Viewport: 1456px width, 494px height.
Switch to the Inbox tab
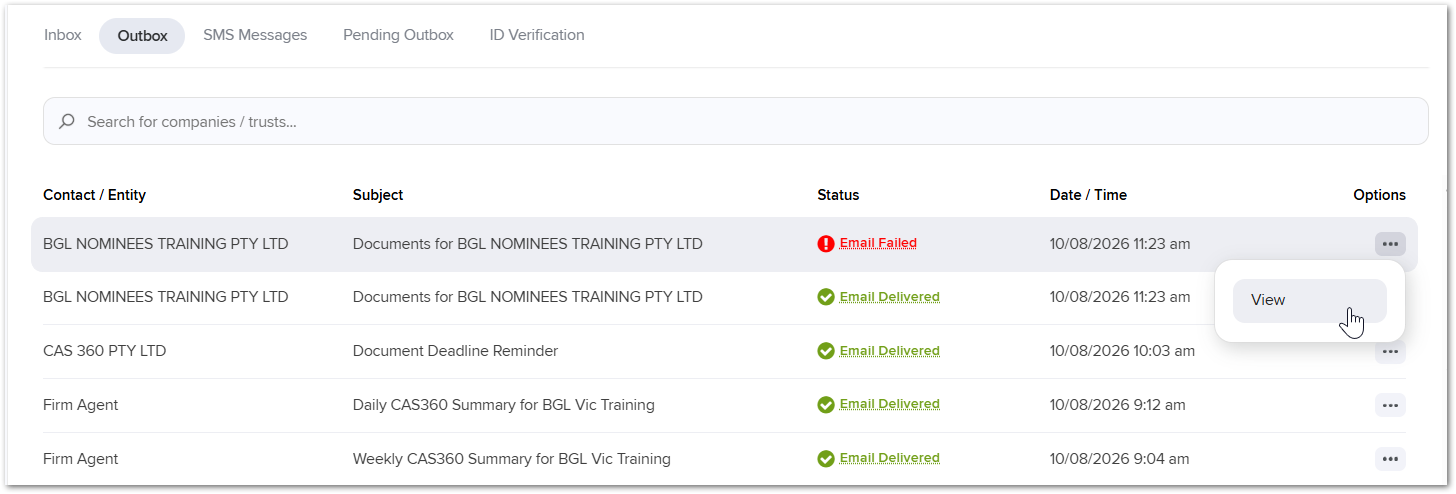[x=62, y=35]
